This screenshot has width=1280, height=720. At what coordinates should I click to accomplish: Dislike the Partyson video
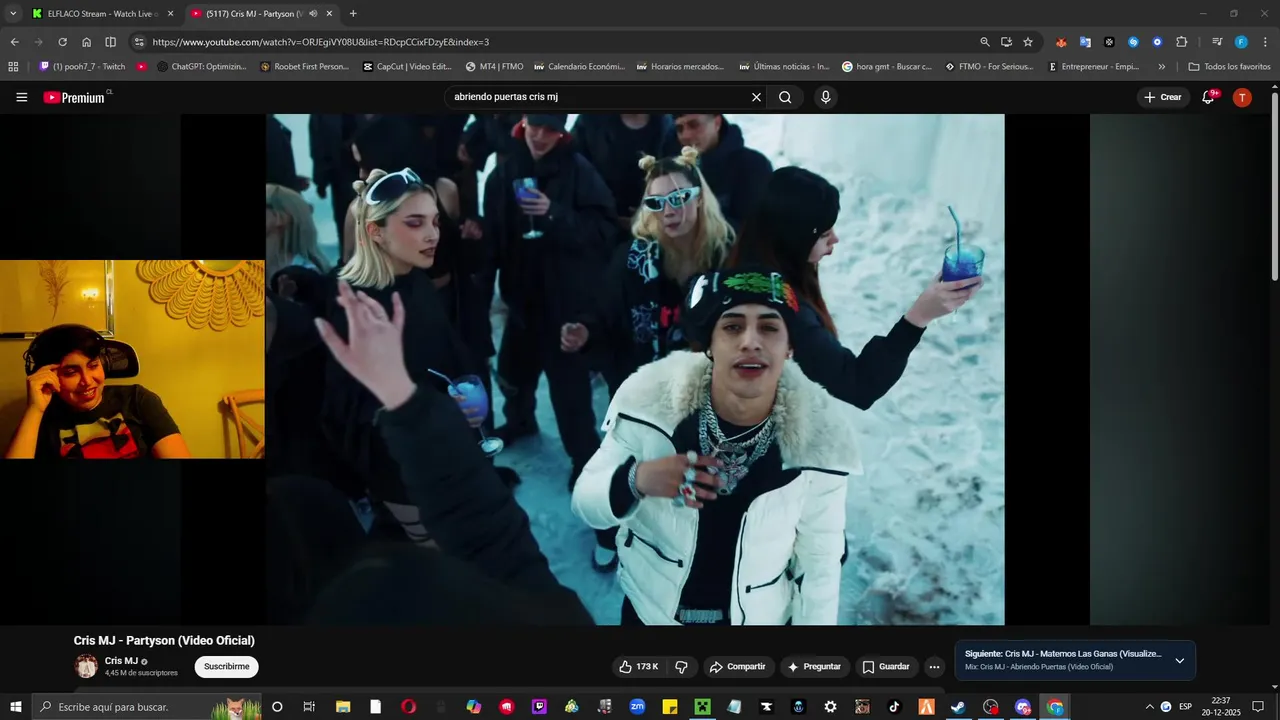[682, 666]
